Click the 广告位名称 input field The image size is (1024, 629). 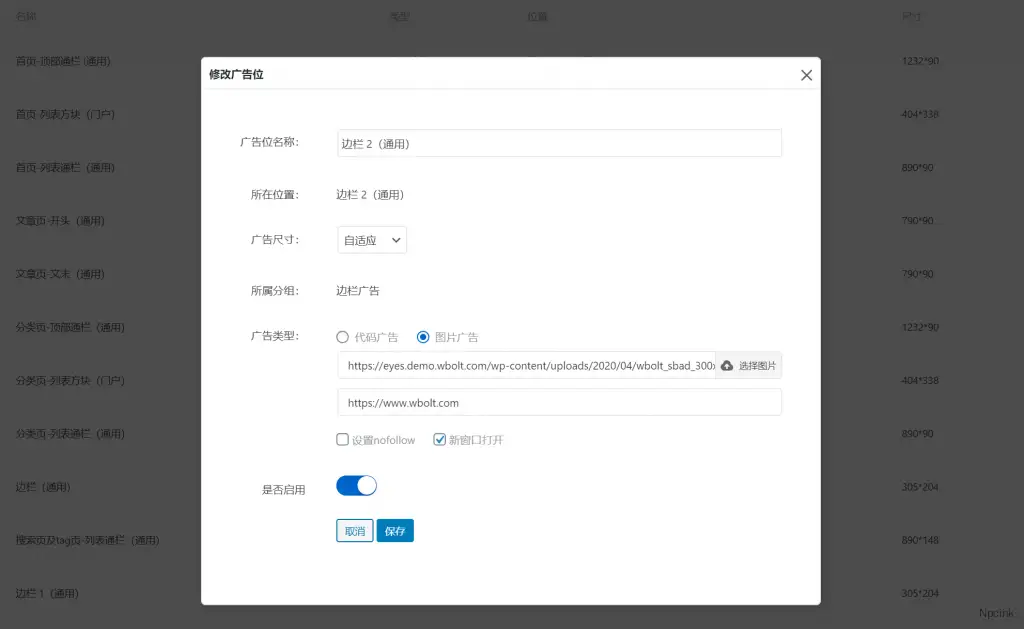[x=559, y=143]
